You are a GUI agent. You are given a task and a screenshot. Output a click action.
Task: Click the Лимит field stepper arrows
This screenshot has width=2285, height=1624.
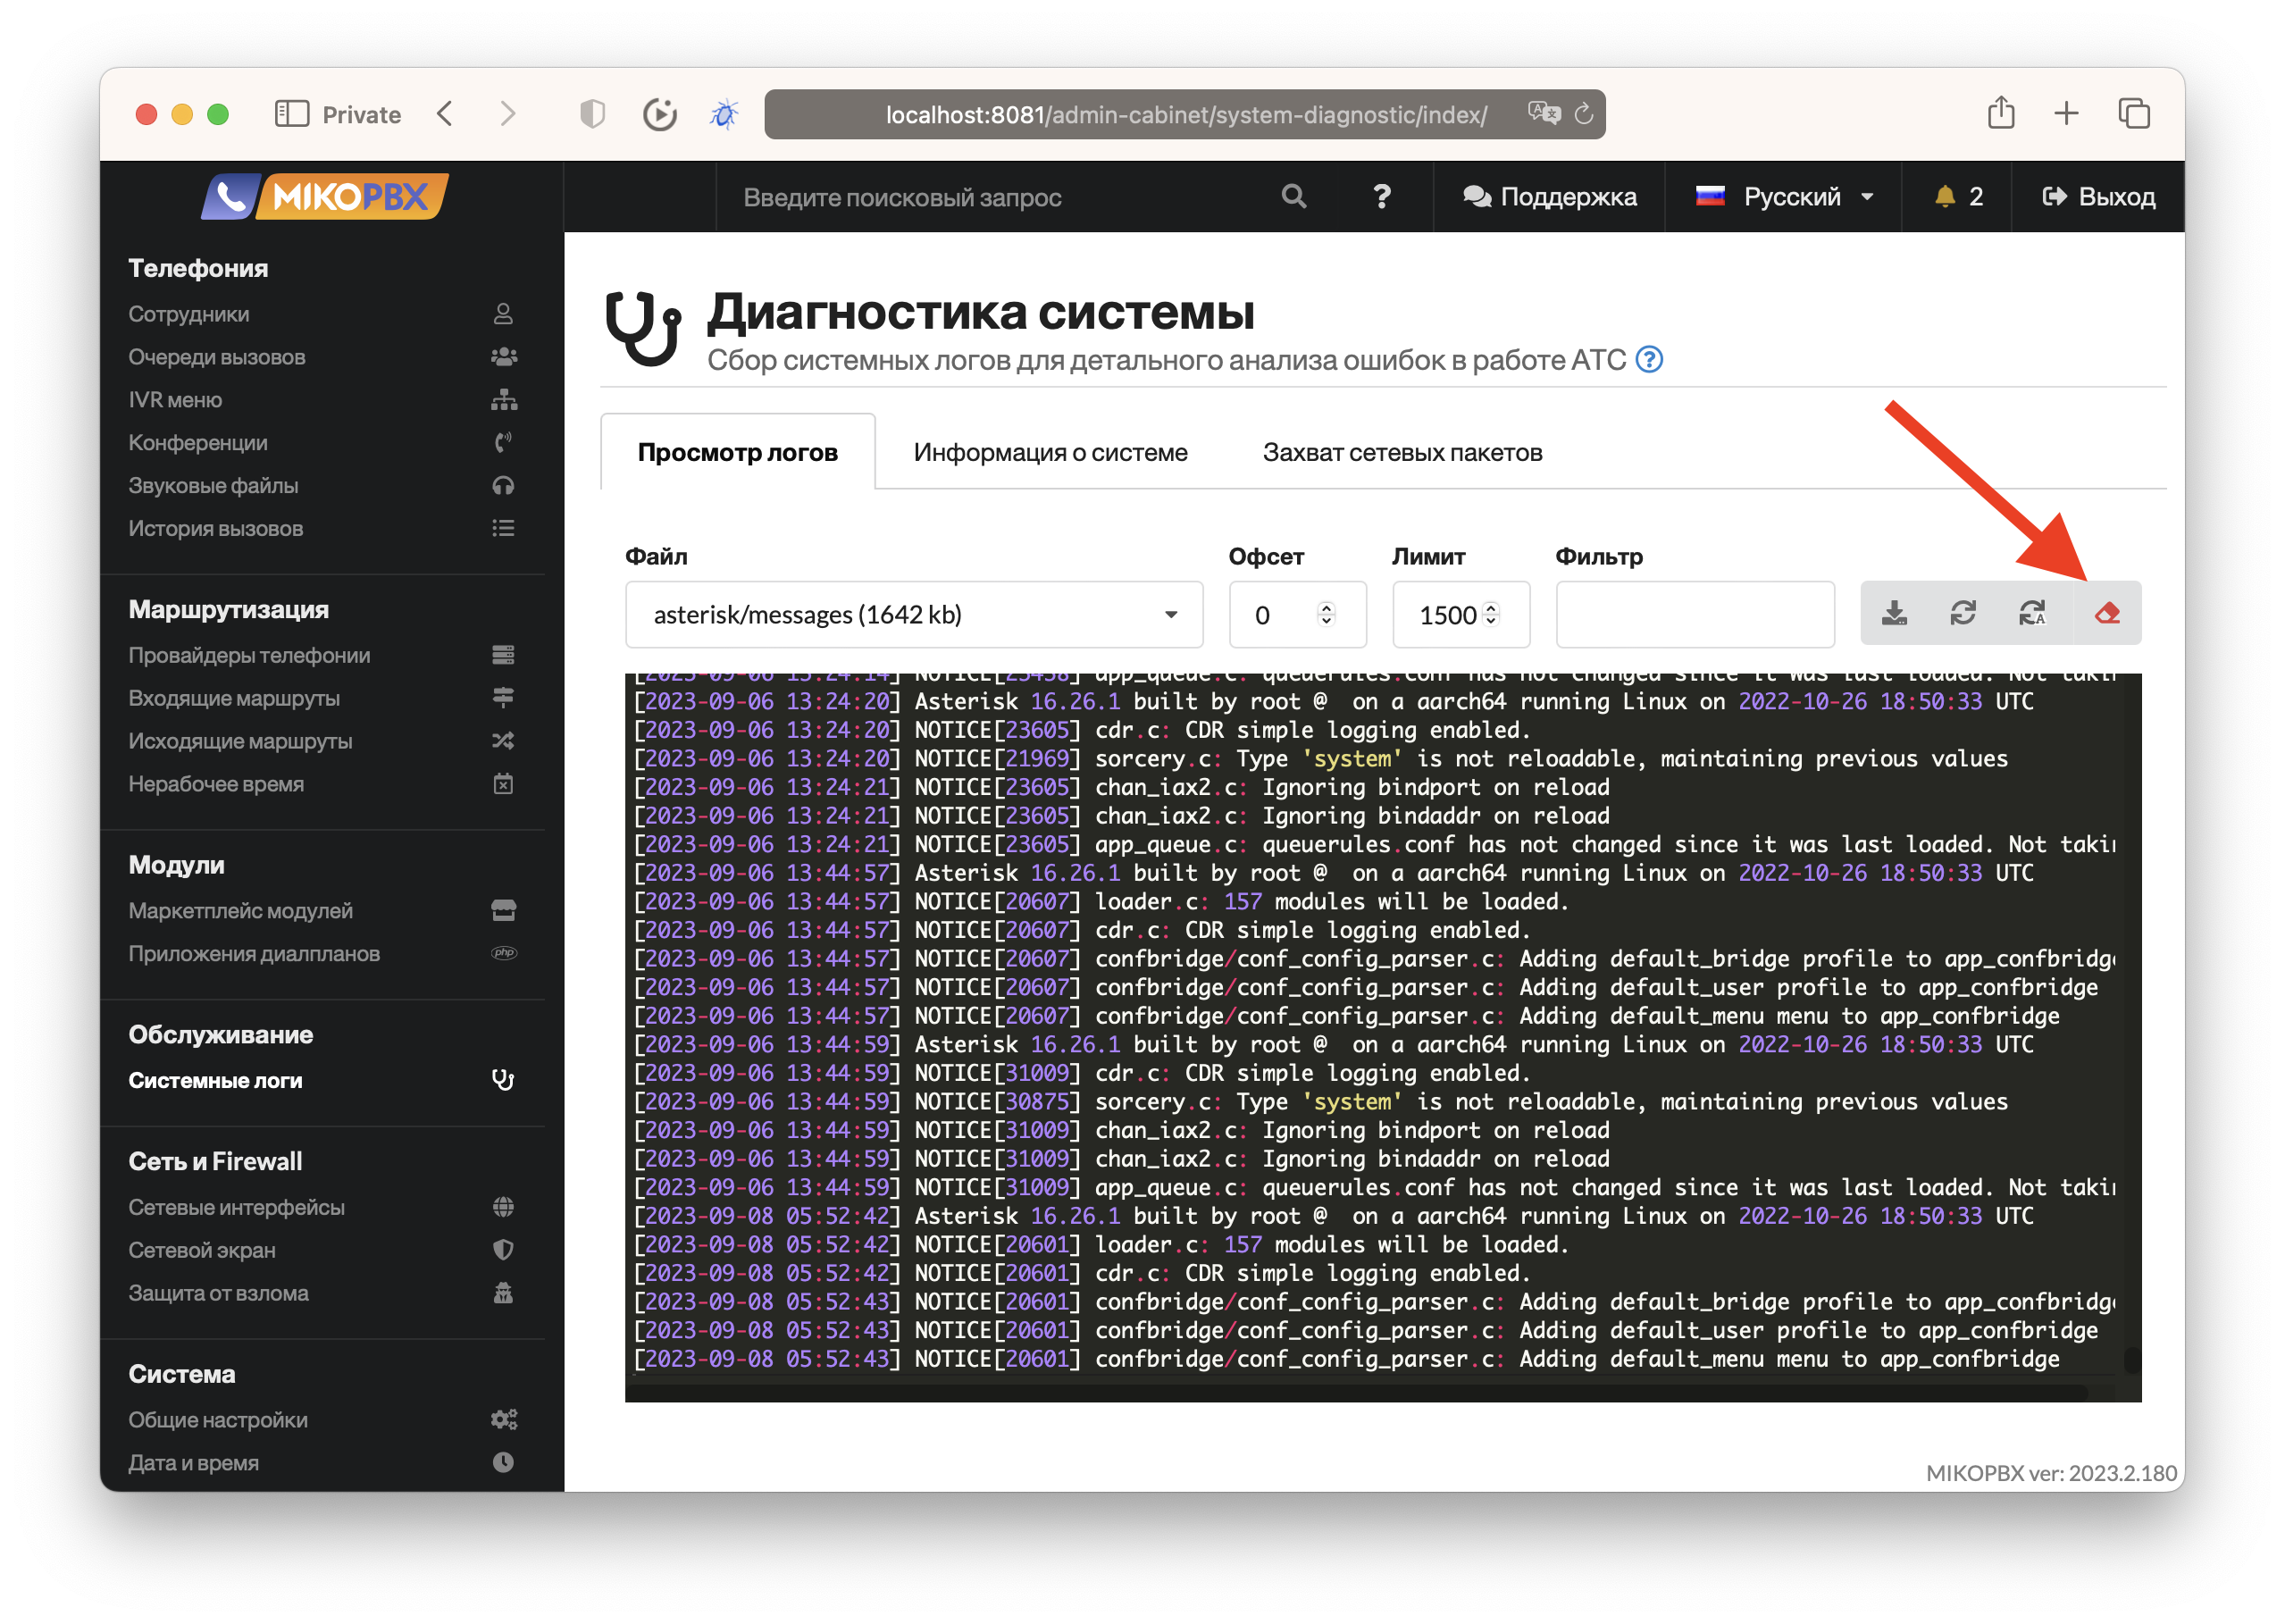(1490, 614)
